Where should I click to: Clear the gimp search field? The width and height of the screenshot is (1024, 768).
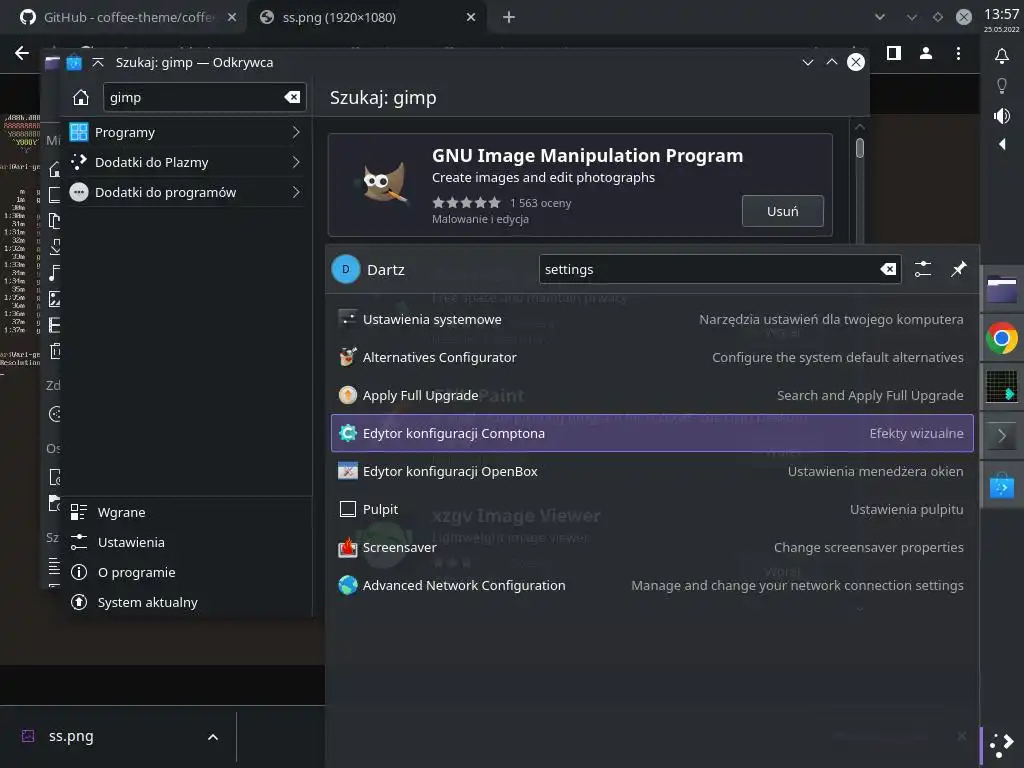pos(292,97)
